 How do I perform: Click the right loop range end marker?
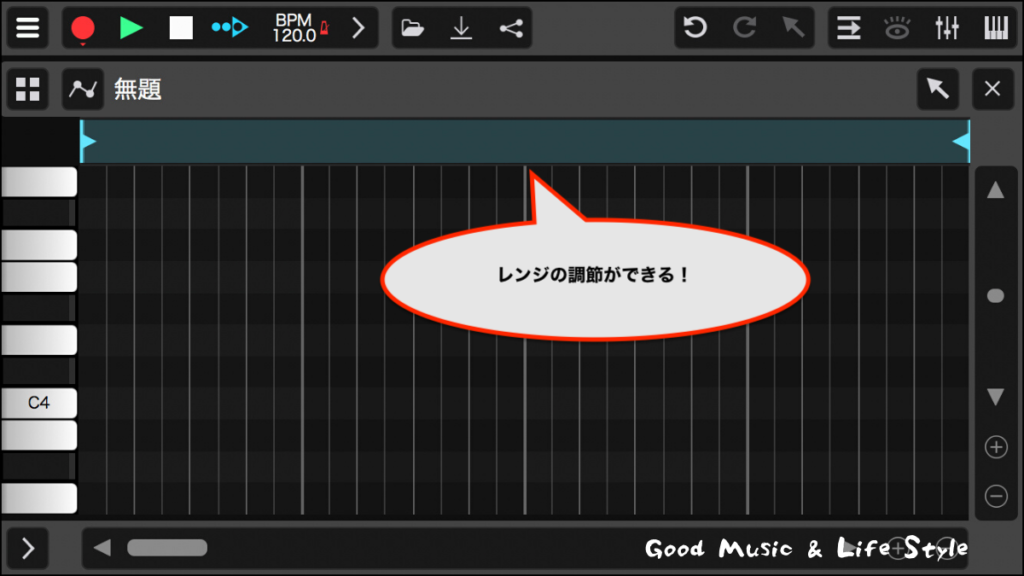962,141
